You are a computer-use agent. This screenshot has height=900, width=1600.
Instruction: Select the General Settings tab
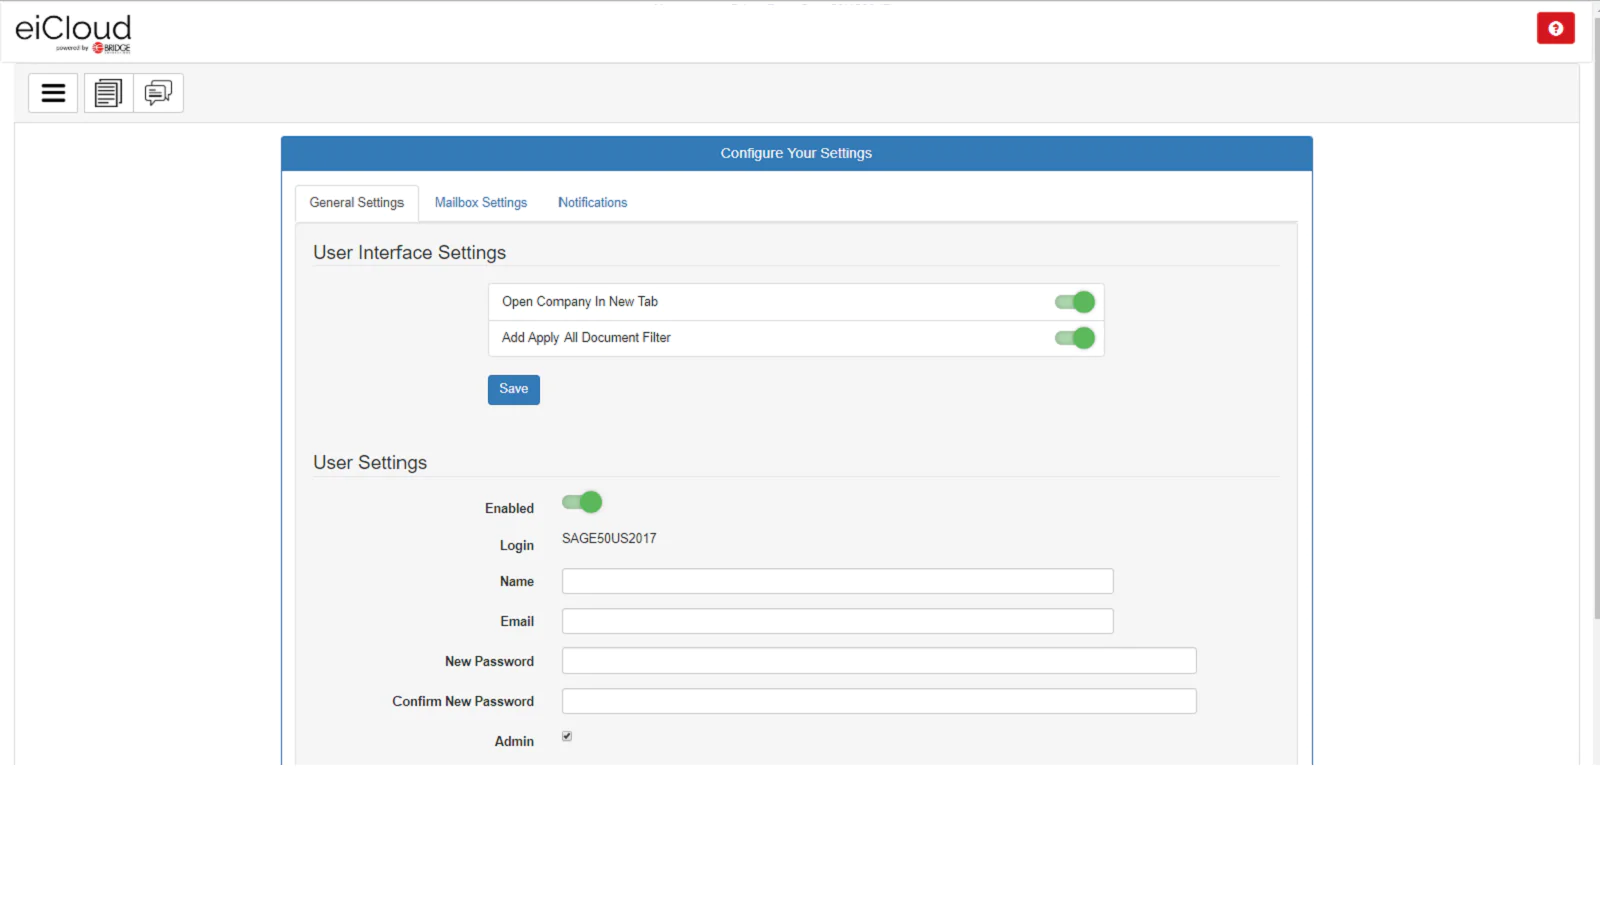pos(357,203)
